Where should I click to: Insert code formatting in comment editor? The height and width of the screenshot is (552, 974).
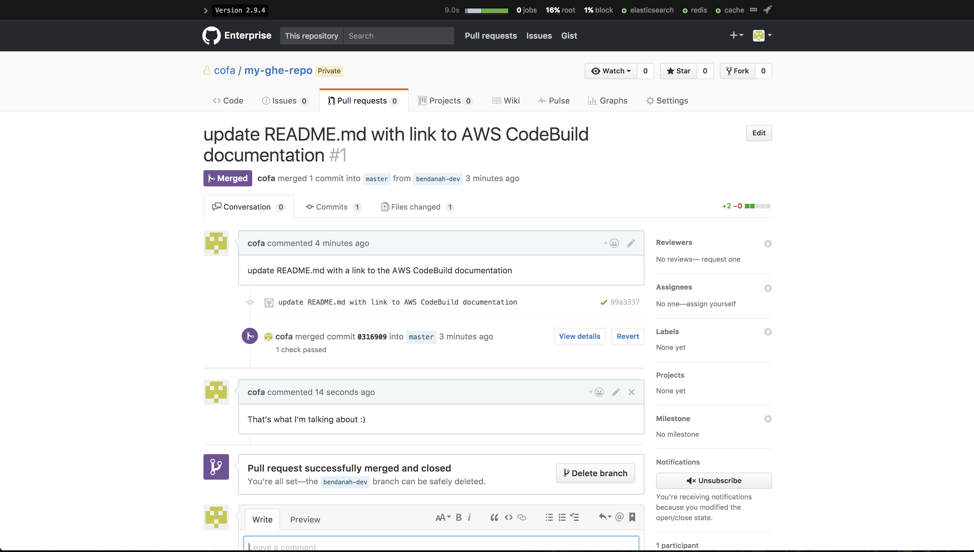pyautogui.click(x=508, y=517)
